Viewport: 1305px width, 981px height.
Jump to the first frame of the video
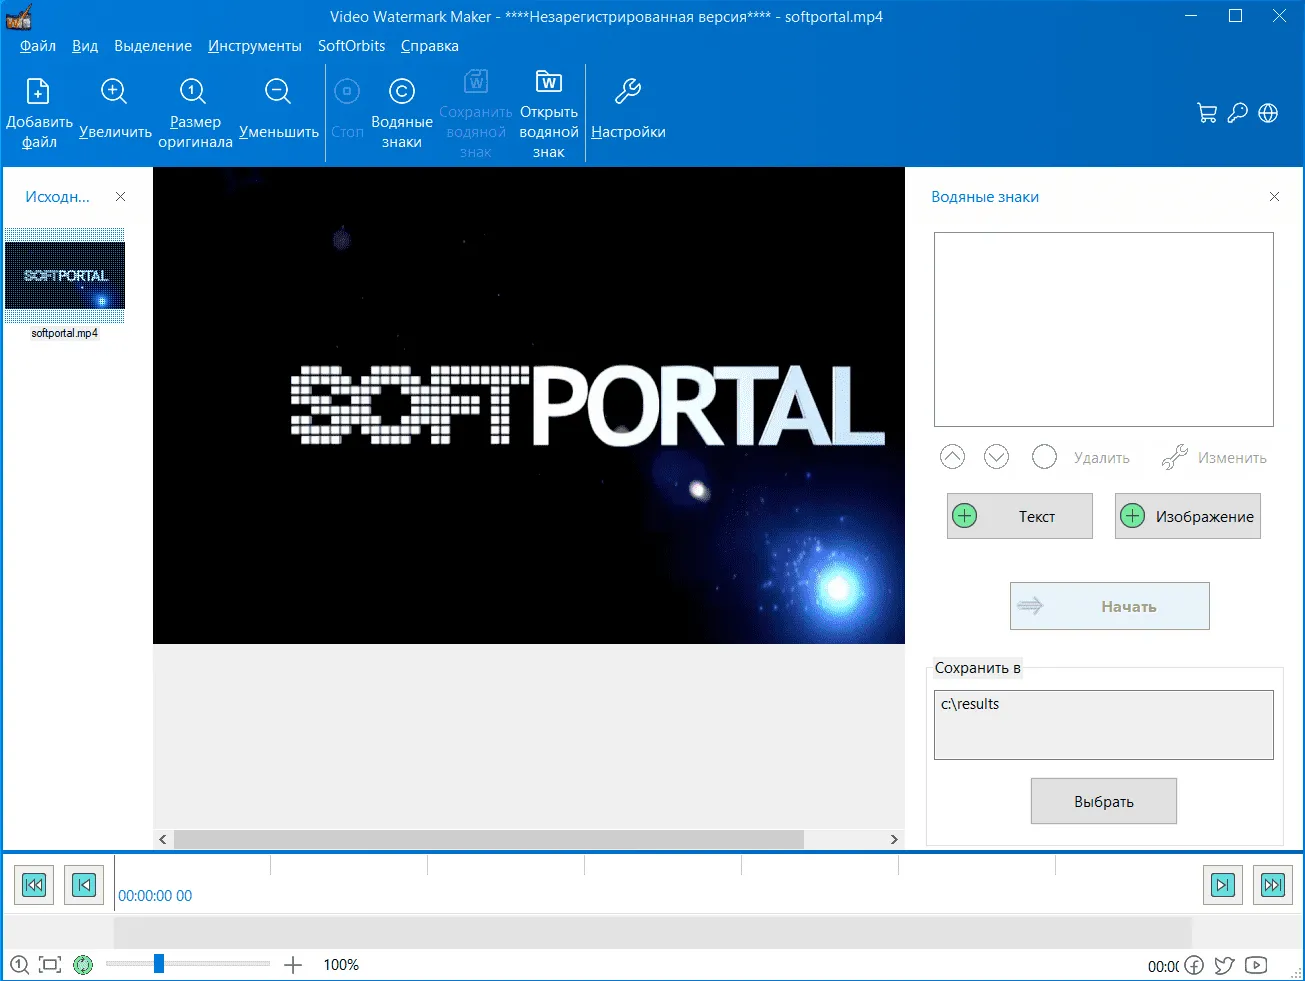34,884
